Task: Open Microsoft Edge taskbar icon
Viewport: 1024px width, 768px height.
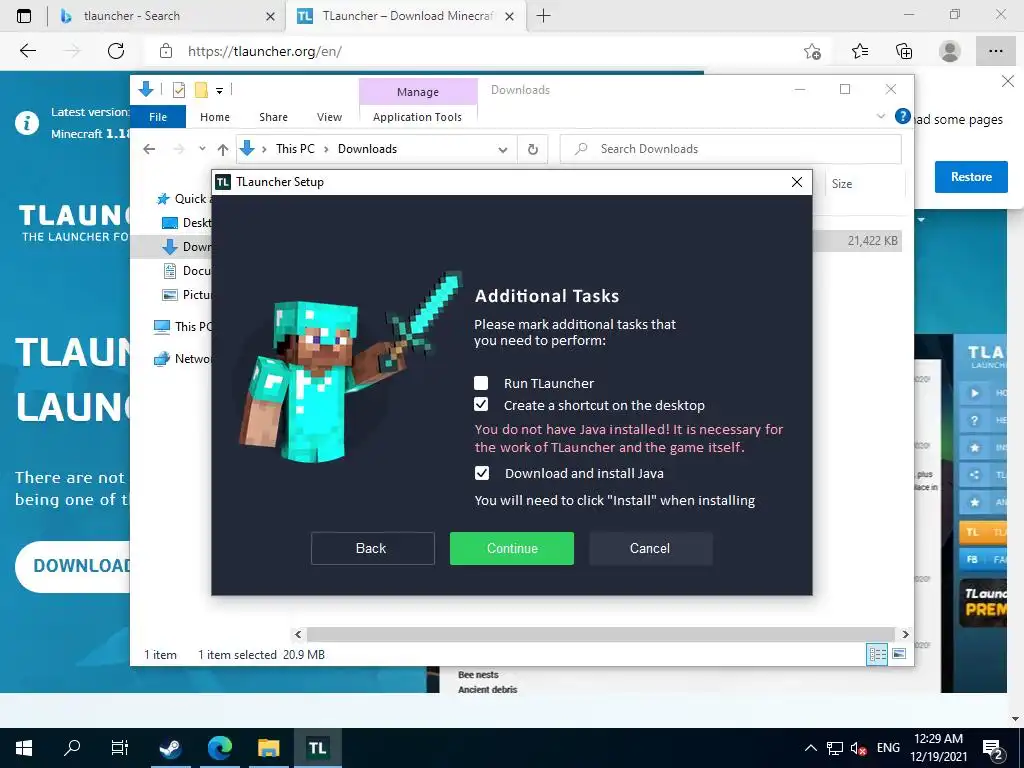Action: point(220,748)
